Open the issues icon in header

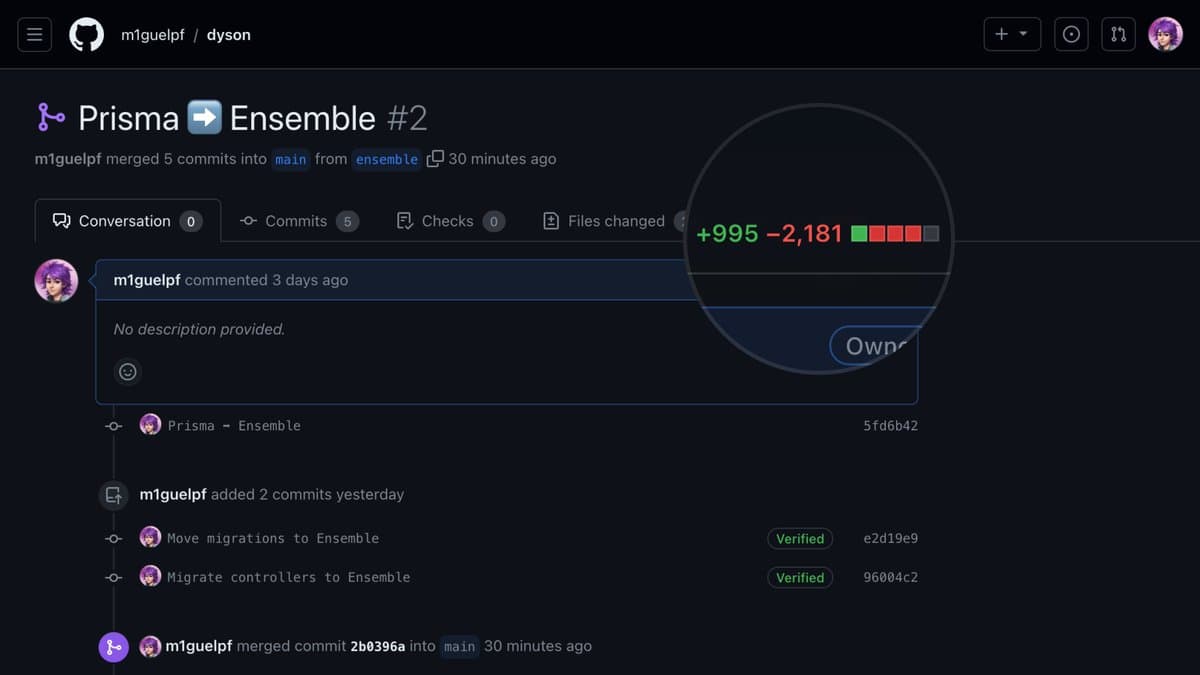pyautogui.click(x=1071, y=35)
